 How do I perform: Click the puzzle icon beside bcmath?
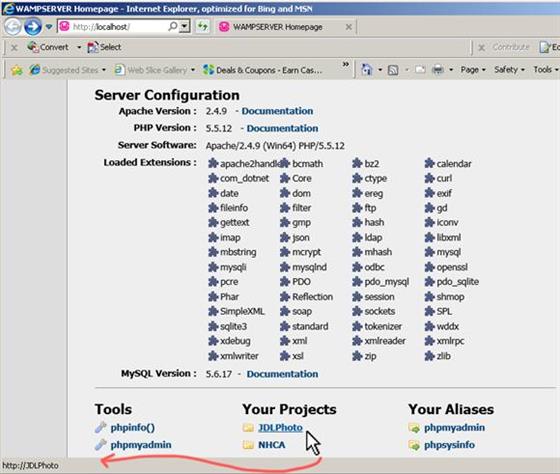coord(285,163)
